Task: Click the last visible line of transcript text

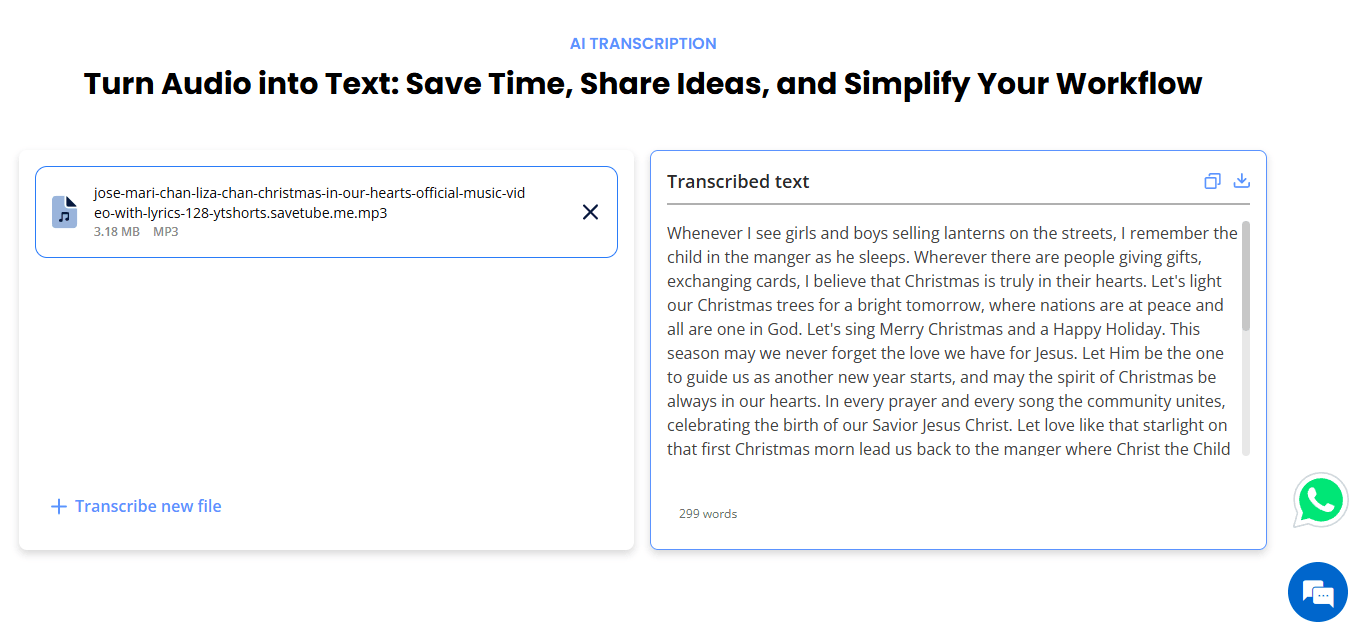Action: click(x=948, y=449)
